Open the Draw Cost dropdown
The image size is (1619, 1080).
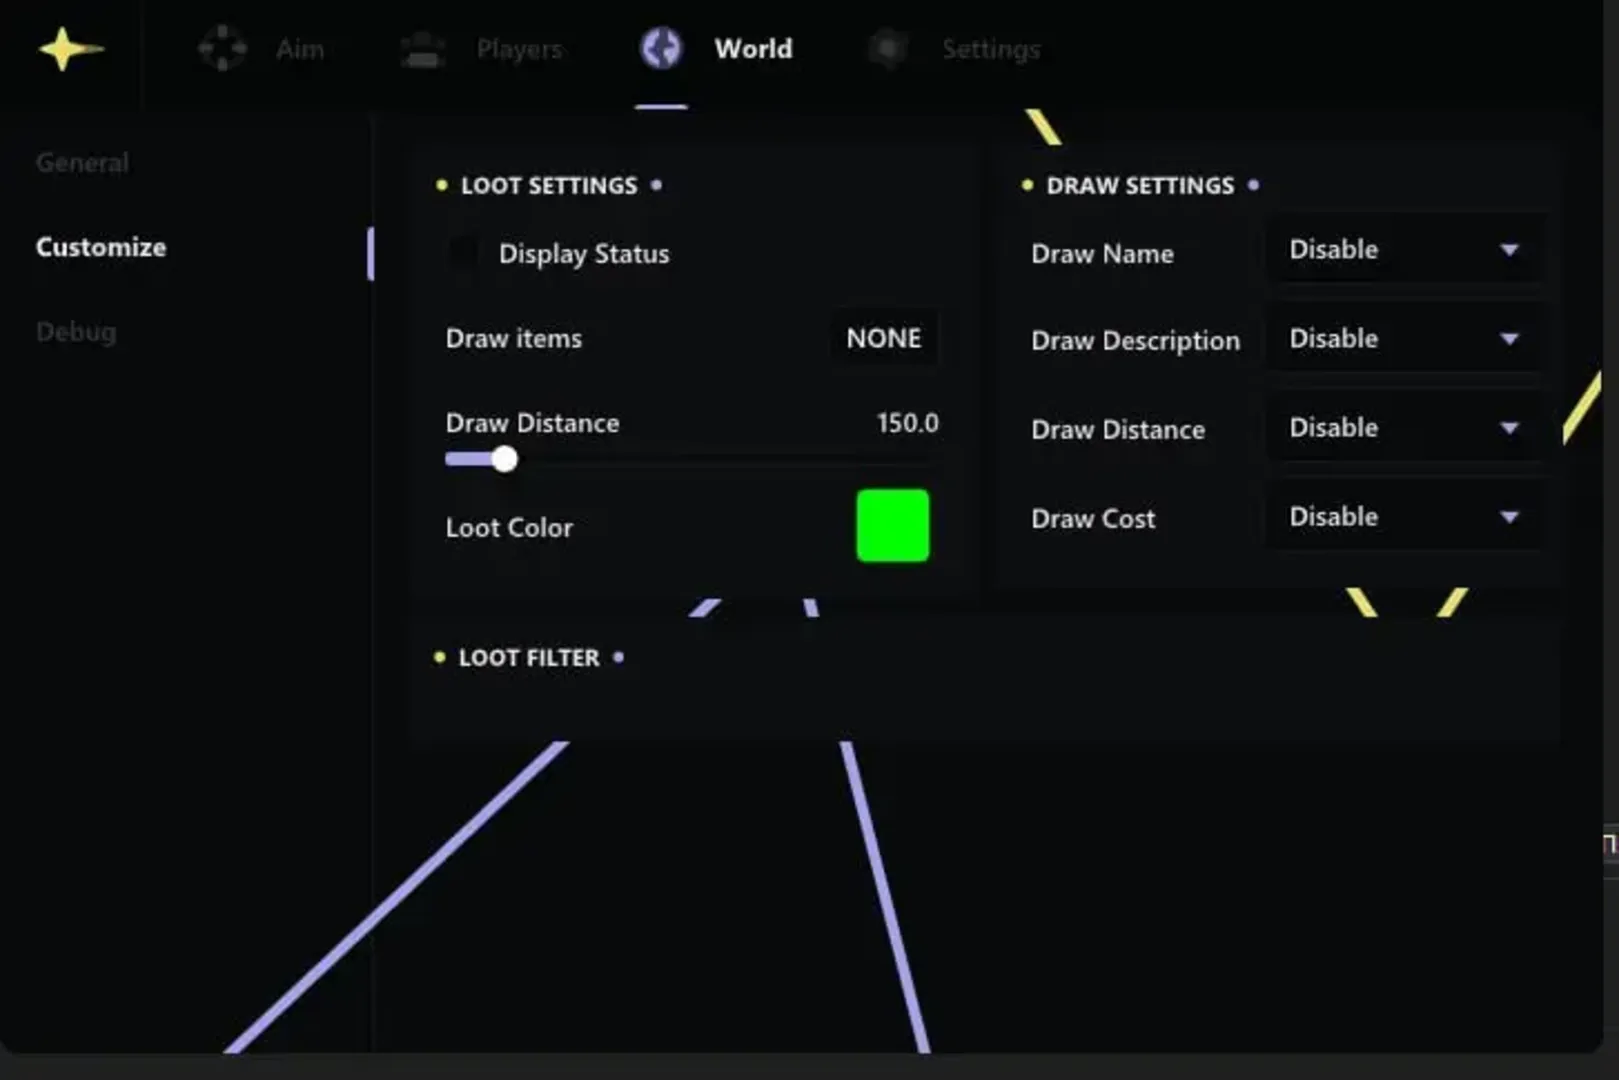pos(1403,517)
